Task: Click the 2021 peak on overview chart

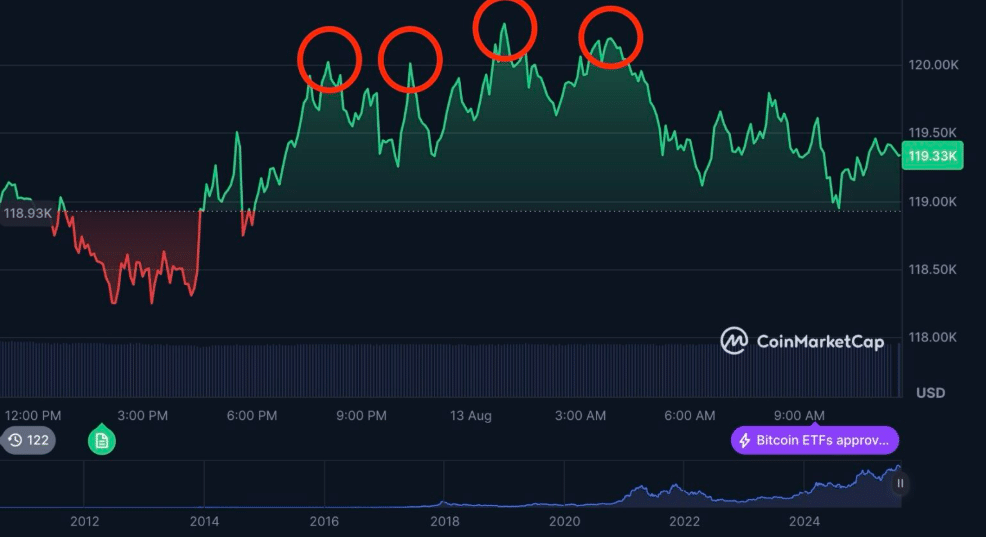Action: (x=640, y=487)
